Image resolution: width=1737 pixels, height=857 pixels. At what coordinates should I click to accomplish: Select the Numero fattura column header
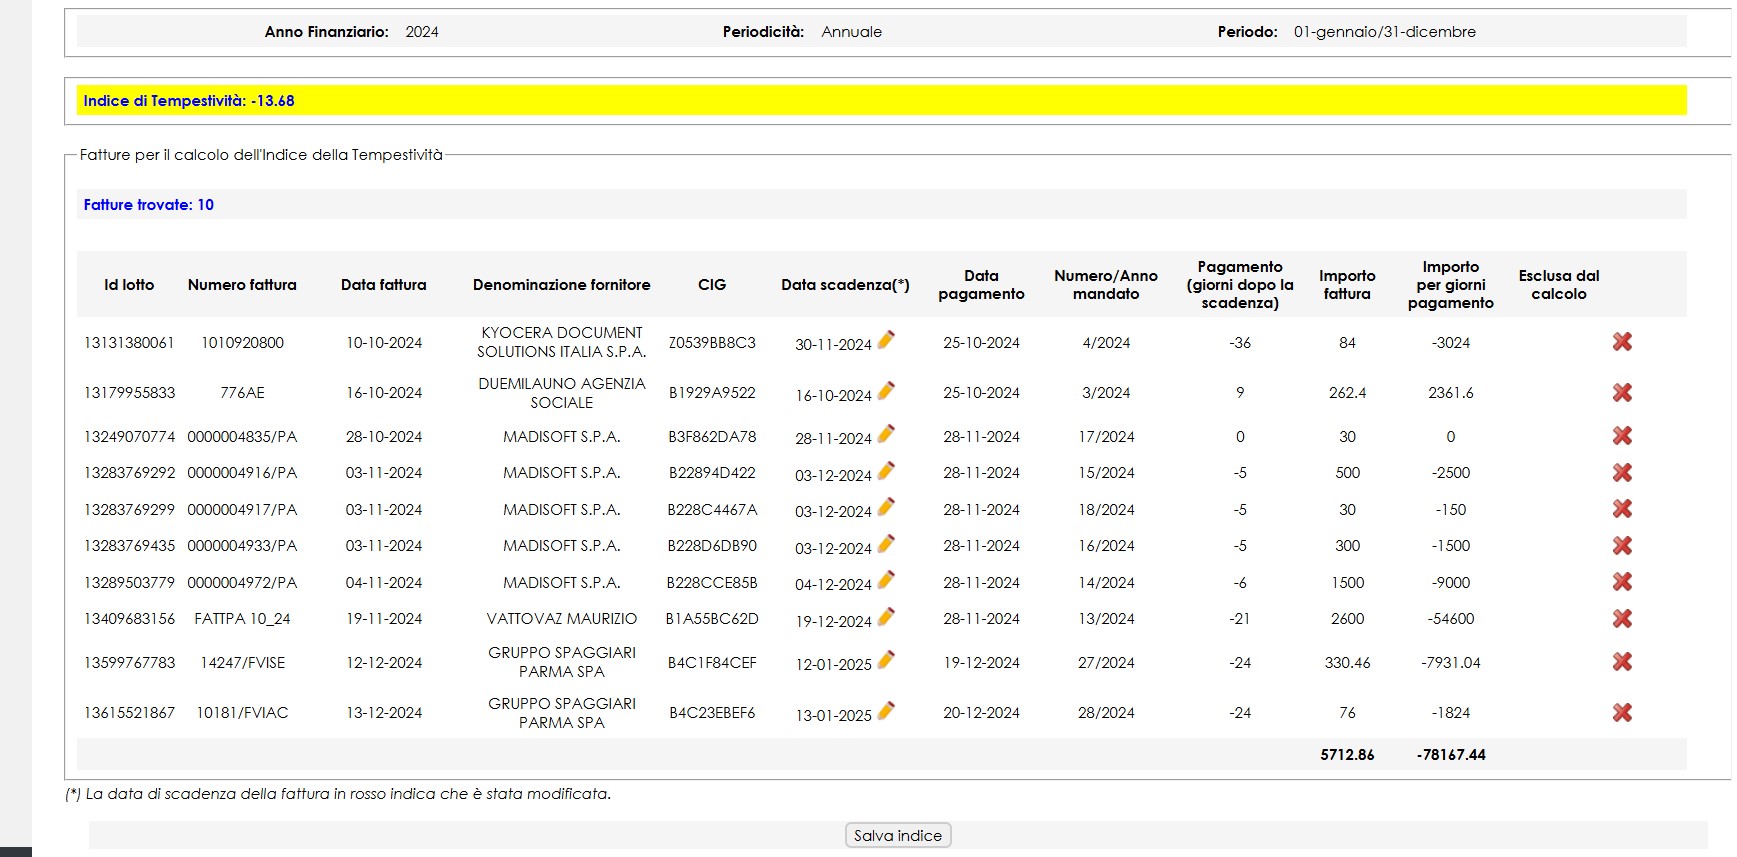tap(242, 285)
